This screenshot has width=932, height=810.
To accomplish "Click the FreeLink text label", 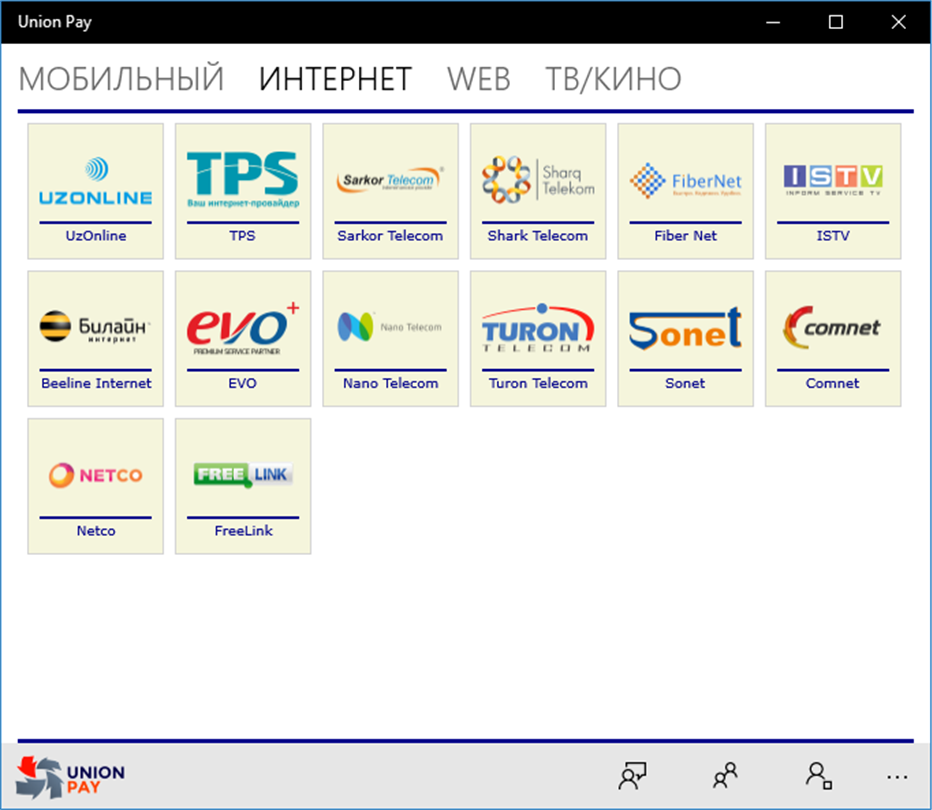I will [244, 531].
